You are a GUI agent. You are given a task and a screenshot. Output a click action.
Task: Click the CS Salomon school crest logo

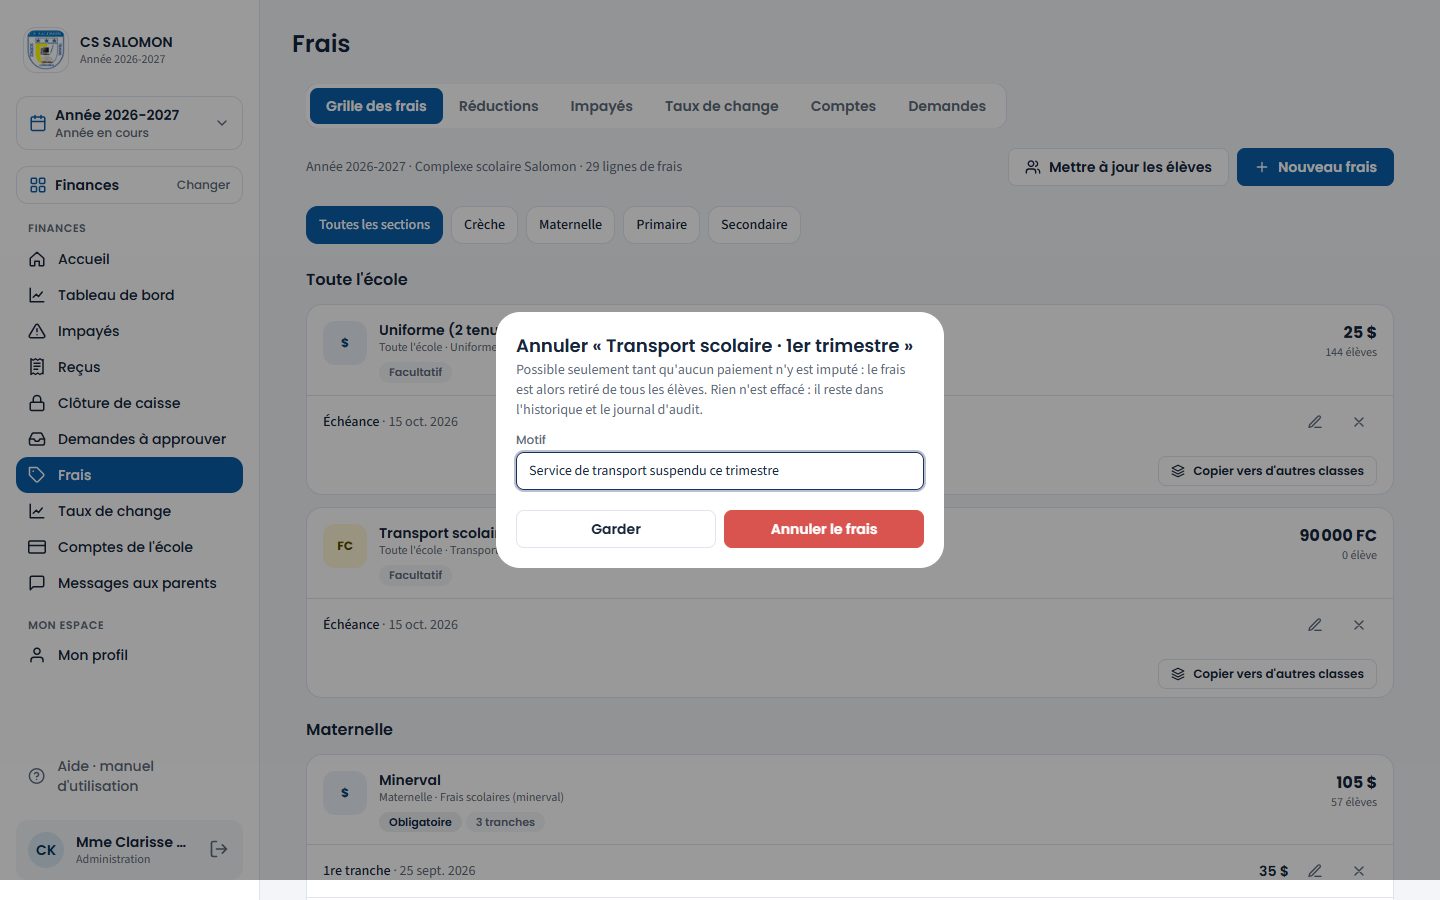coord(46,49)
